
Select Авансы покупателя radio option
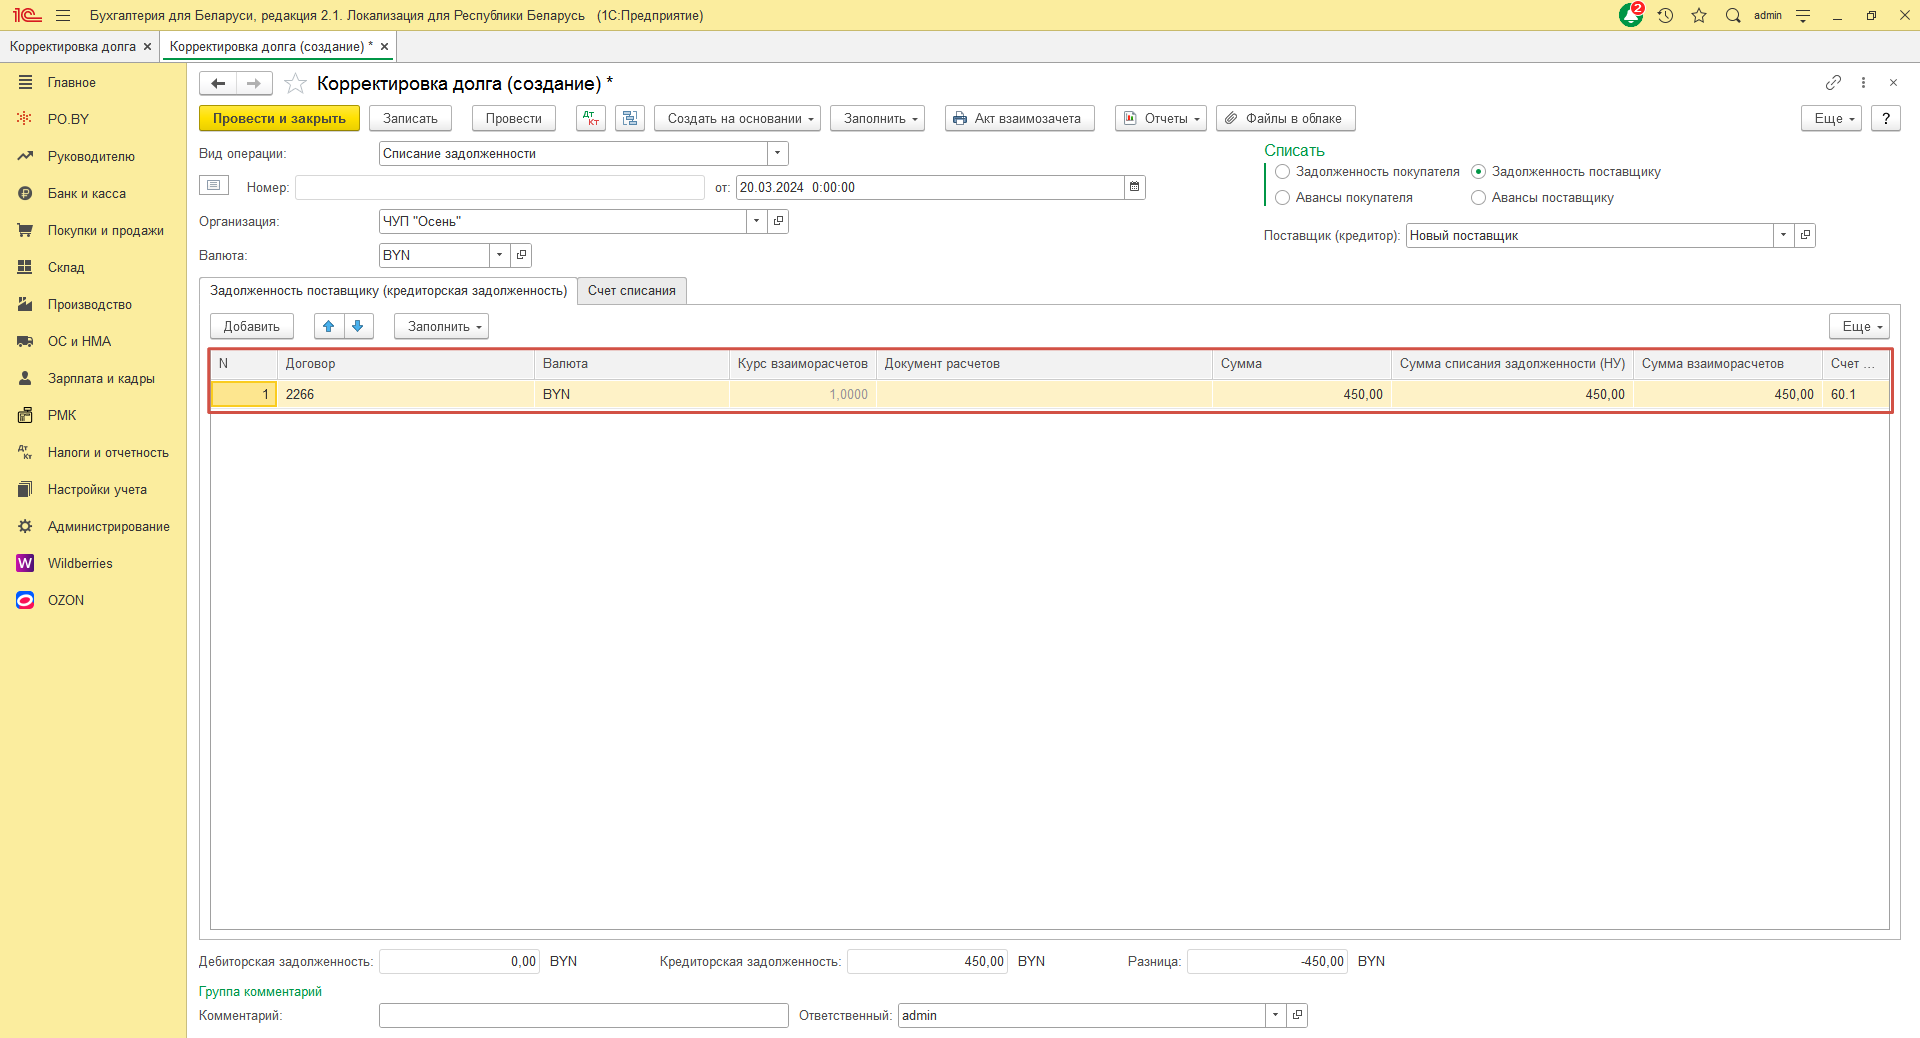click(1283, 198)
